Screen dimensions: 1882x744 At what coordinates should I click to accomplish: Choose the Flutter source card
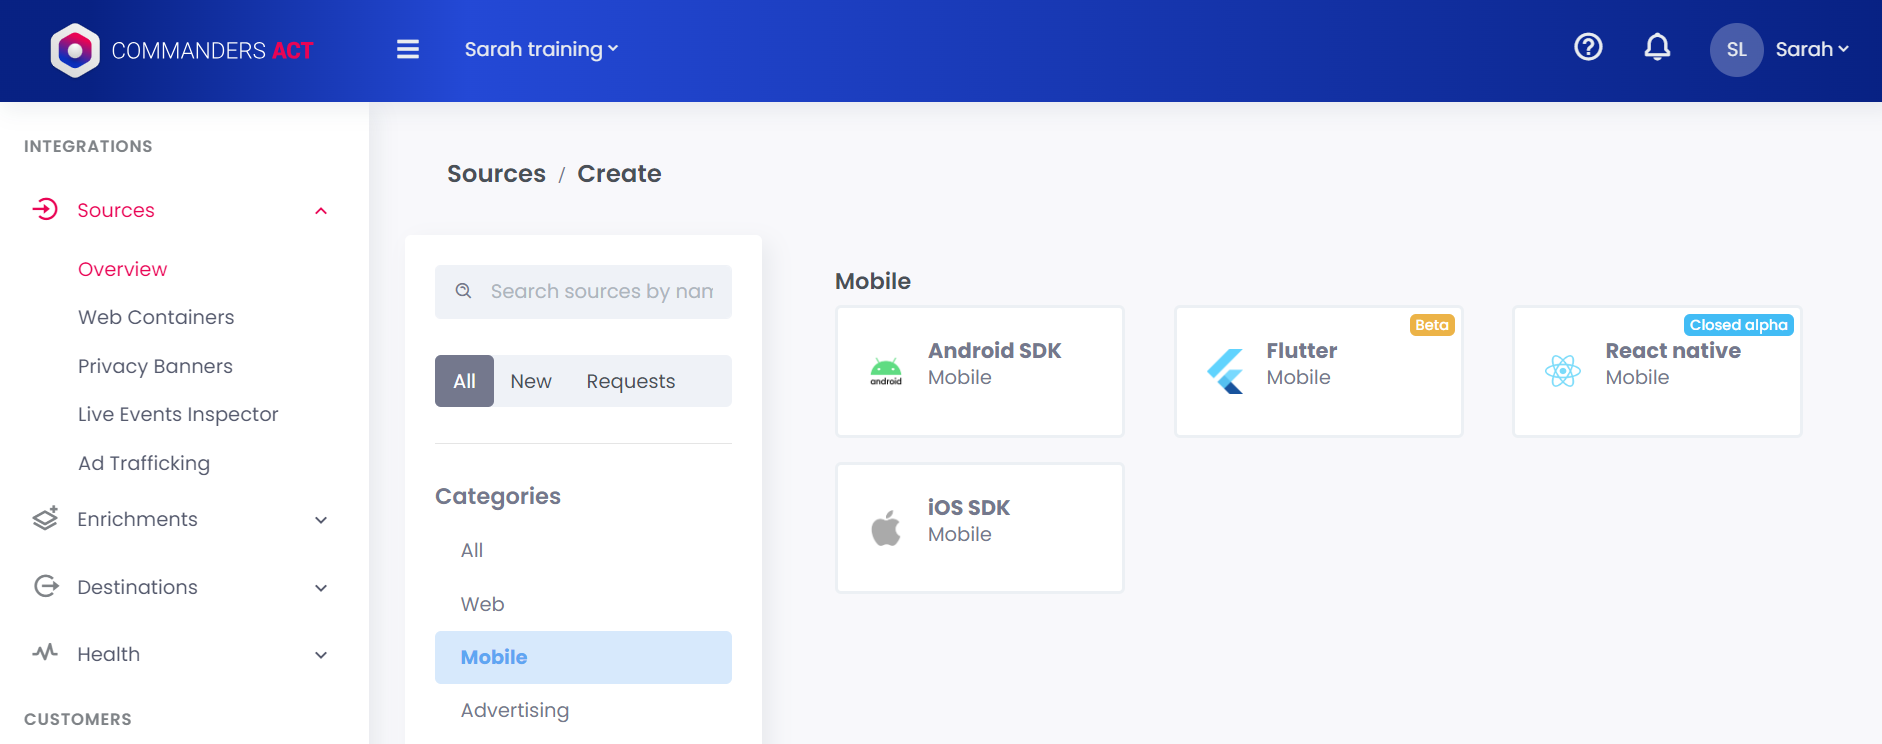[1318, 371]
